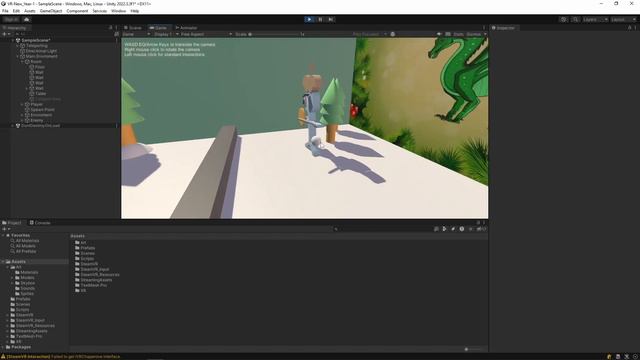Pause the game with the Pause button
Screen dimensions: 640x360
pos(320,19)
